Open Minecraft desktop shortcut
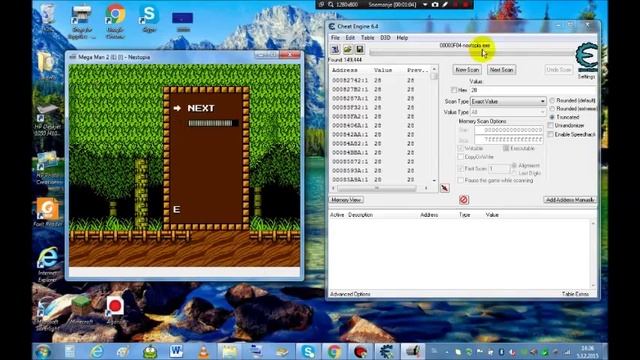Image resolution: width=640 pixels, height=360 pixels. tap(81, 310)
